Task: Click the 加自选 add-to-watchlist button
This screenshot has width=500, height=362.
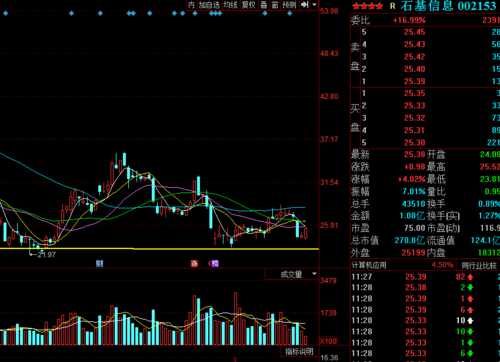Action: pyautogui.click(x=209, y=5)
